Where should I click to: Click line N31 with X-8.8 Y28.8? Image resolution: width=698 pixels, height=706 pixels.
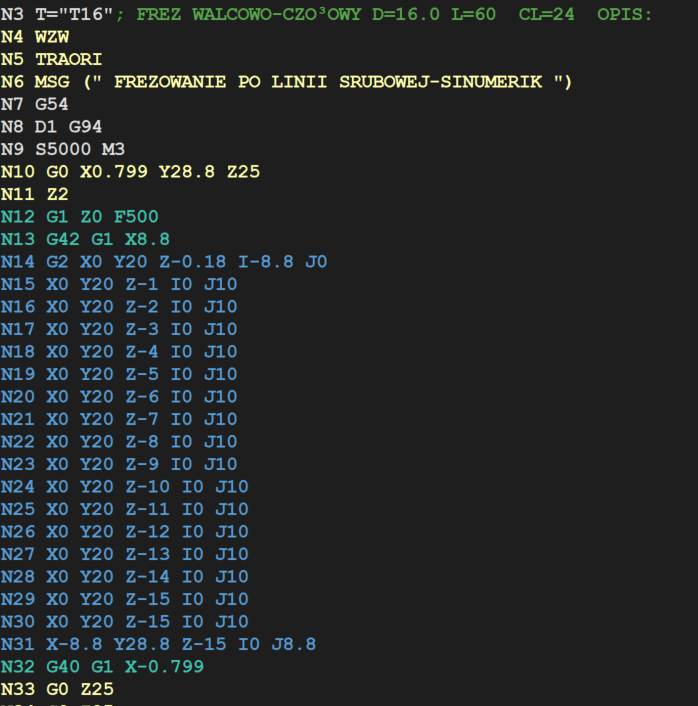(158, 644)
